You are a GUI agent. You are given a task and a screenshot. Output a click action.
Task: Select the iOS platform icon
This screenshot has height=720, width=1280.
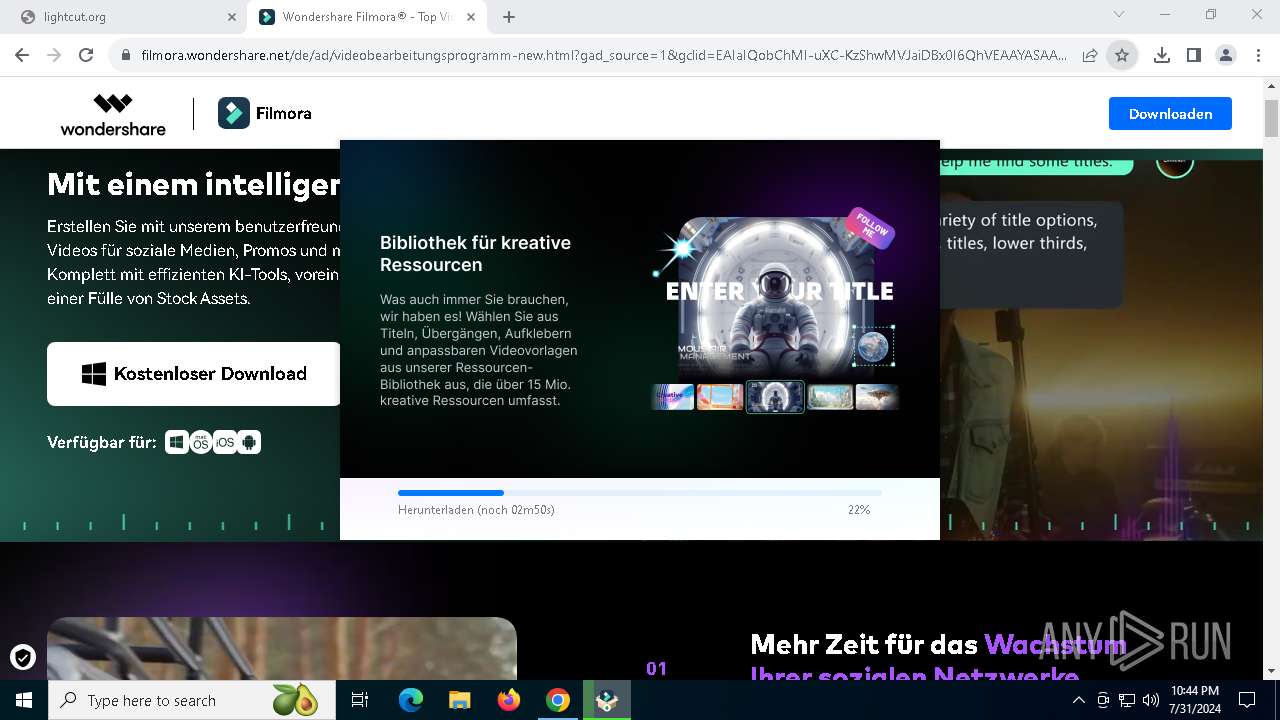[225, 442]
